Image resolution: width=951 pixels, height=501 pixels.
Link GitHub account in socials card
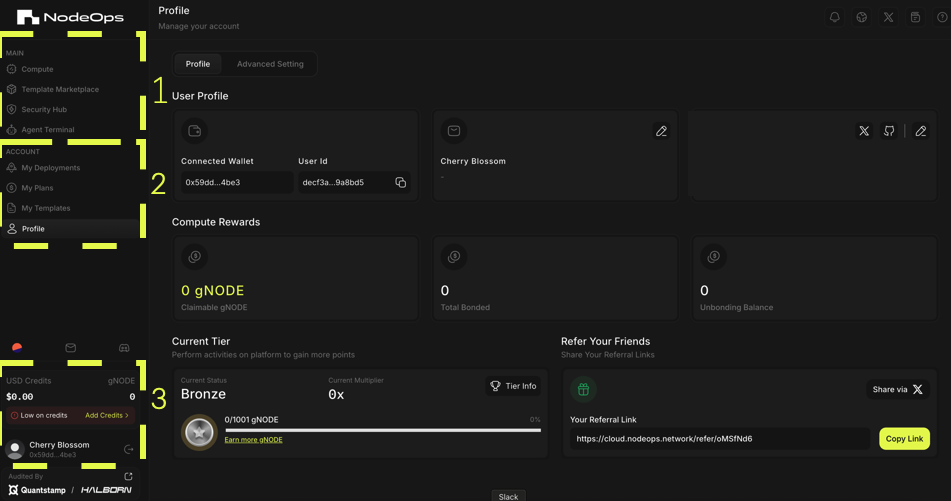(x=889, y=131)
